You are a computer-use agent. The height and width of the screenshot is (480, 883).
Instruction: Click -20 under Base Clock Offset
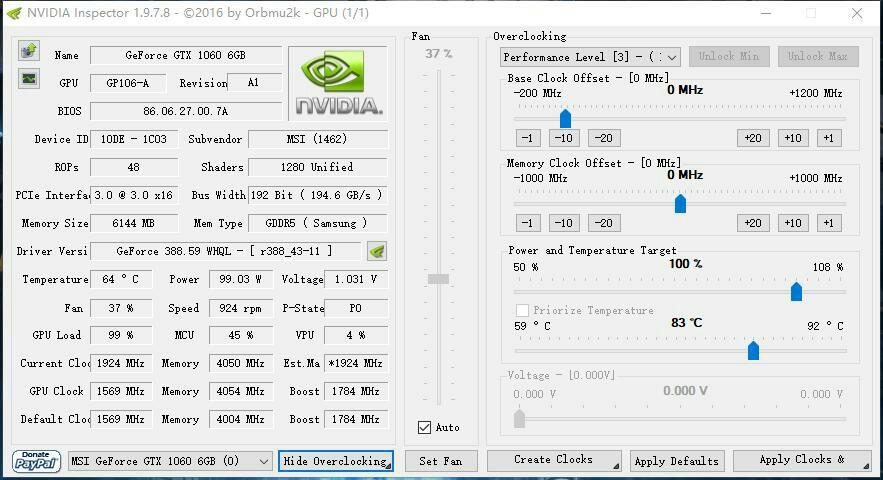click(x=604, y=138)
